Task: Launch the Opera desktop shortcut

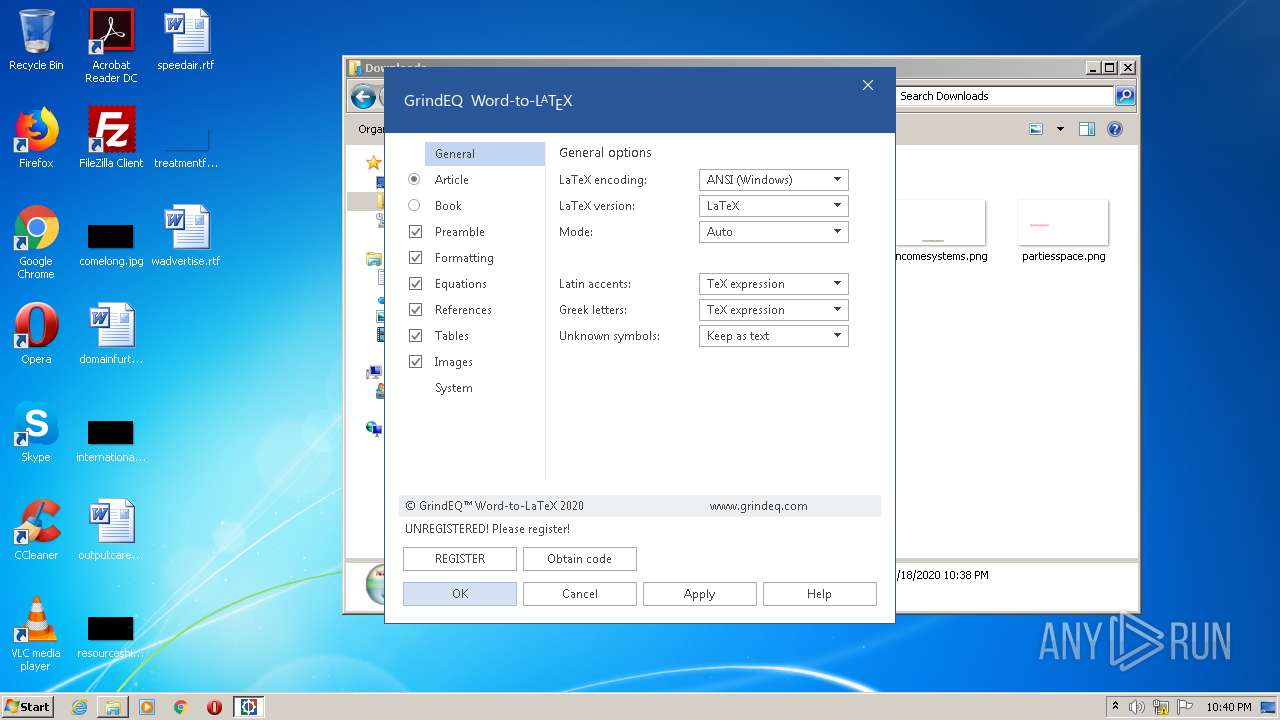Action: (36, 334)
